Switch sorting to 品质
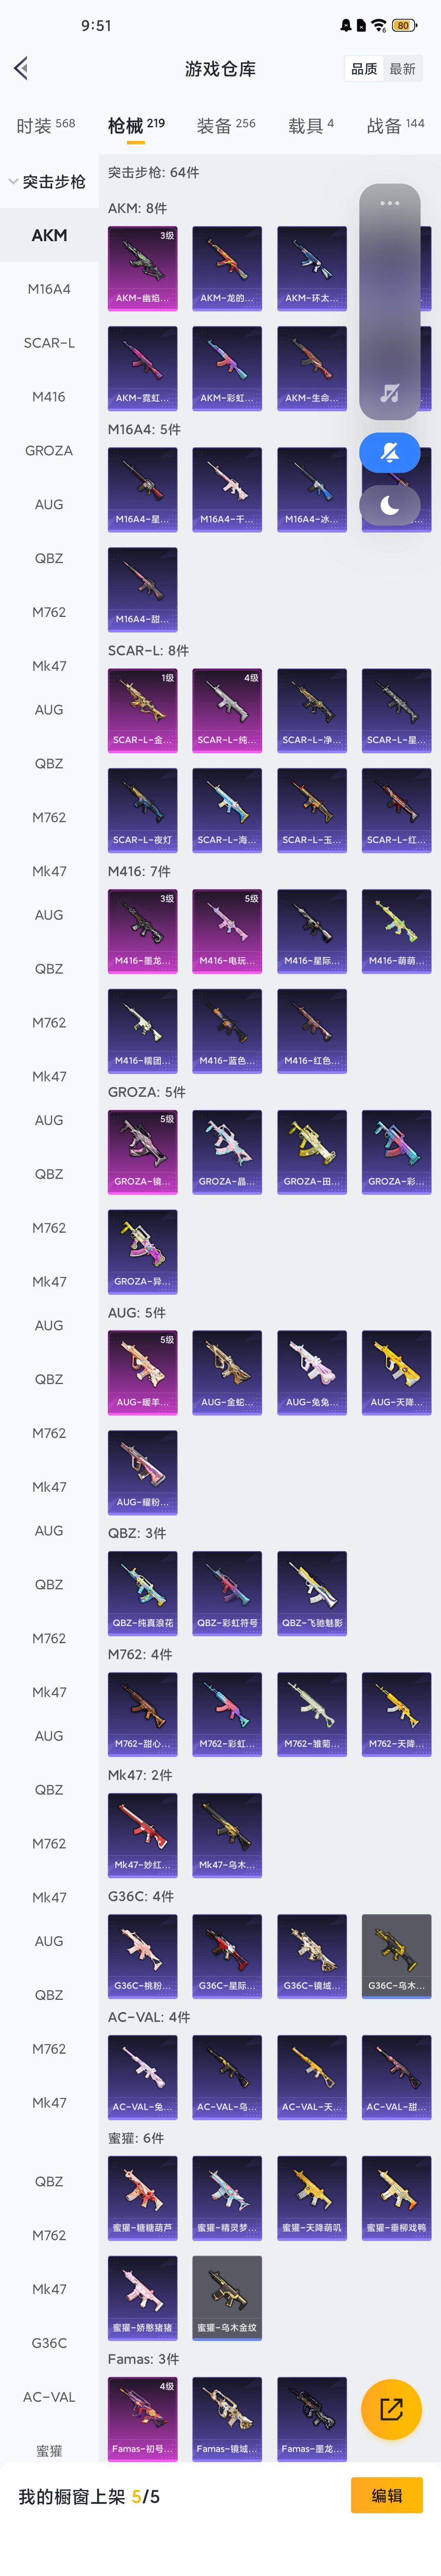441x2576 pixels. [x=364, y=69]
